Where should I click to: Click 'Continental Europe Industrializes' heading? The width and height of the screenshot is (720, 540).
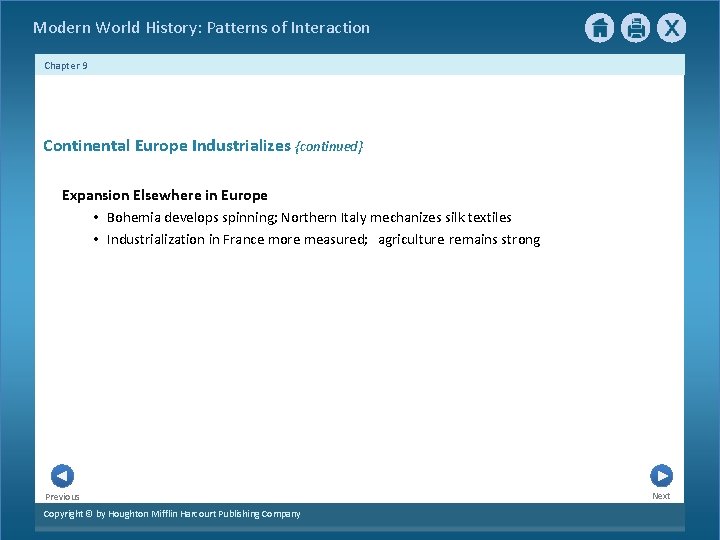[x=167, y=146]
